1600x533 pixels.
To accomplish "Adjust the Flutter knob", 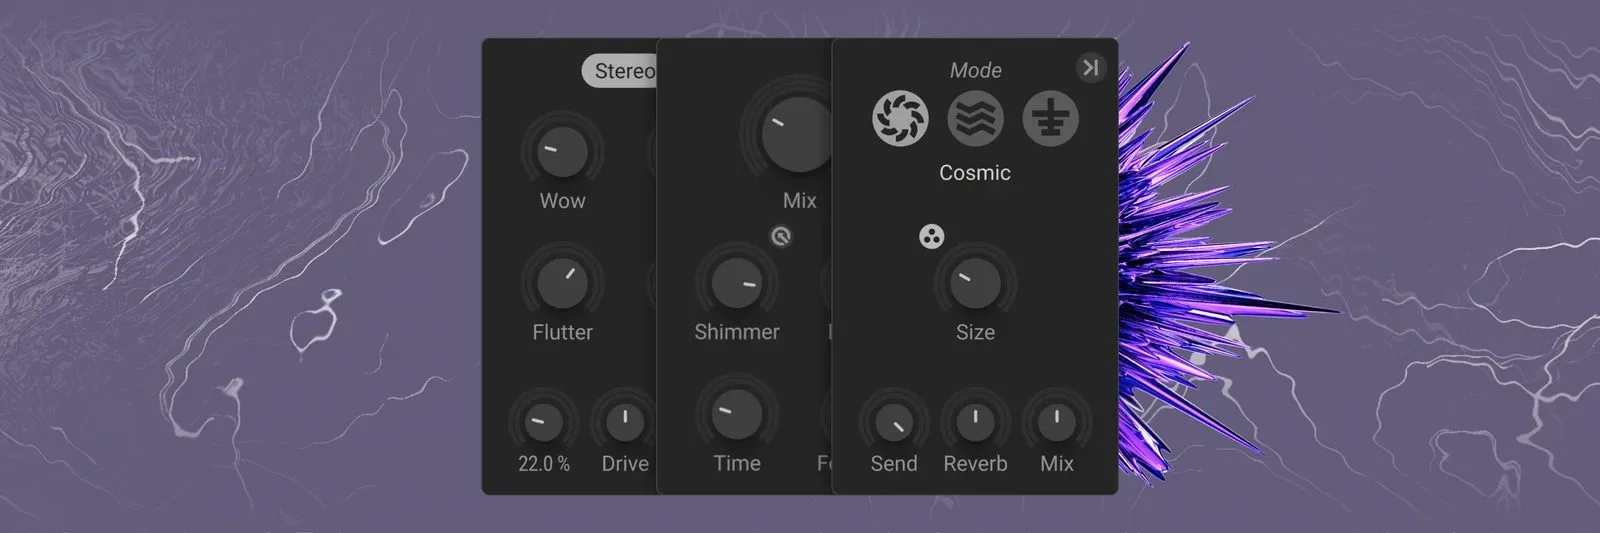I will click(x=562, y=283).
